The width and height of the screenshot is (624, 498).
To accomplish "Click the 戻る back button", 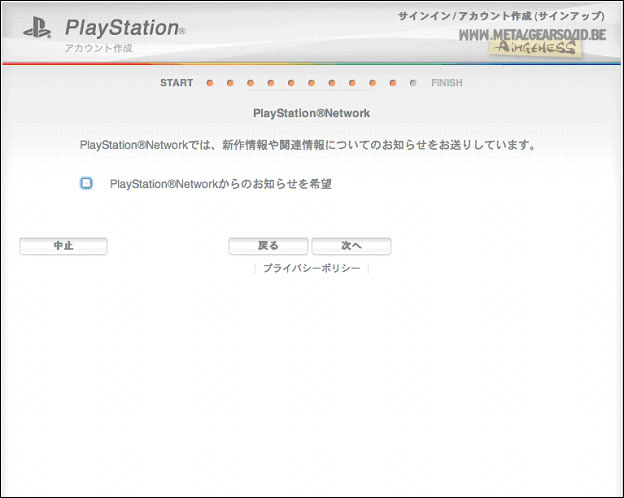I will click(x=268, y=246).
